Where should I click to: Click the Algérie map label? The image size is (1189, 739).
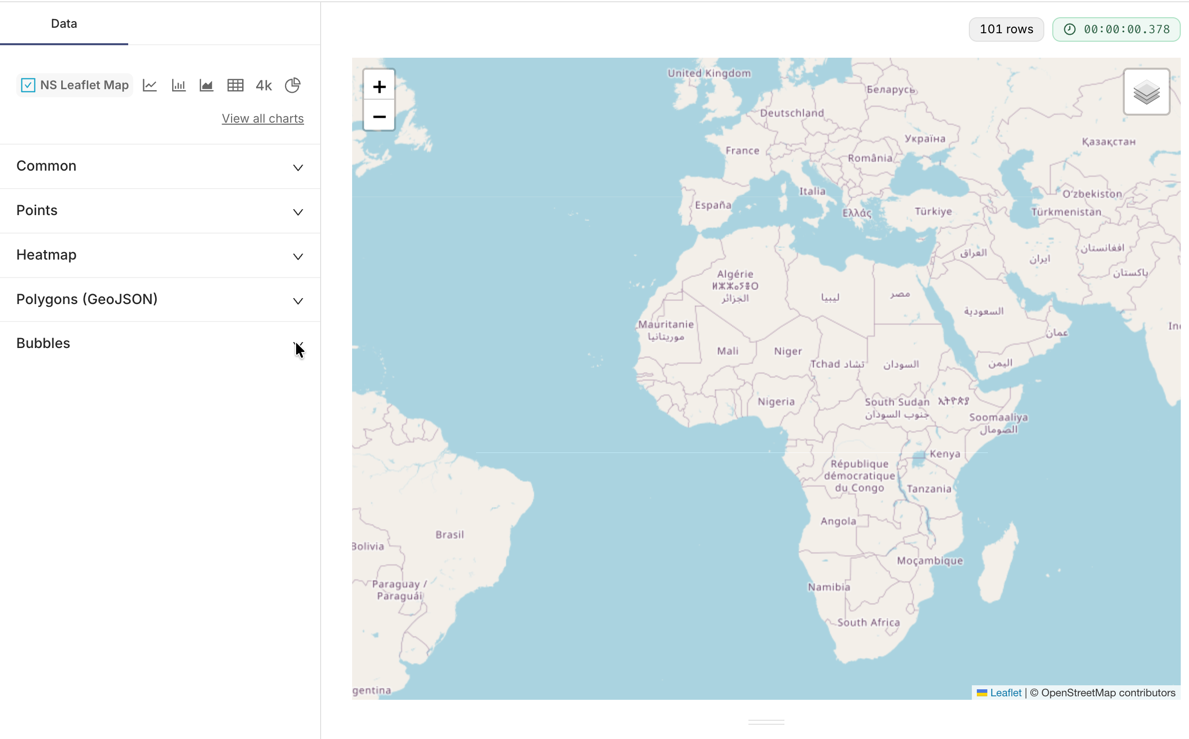[735, 274]
